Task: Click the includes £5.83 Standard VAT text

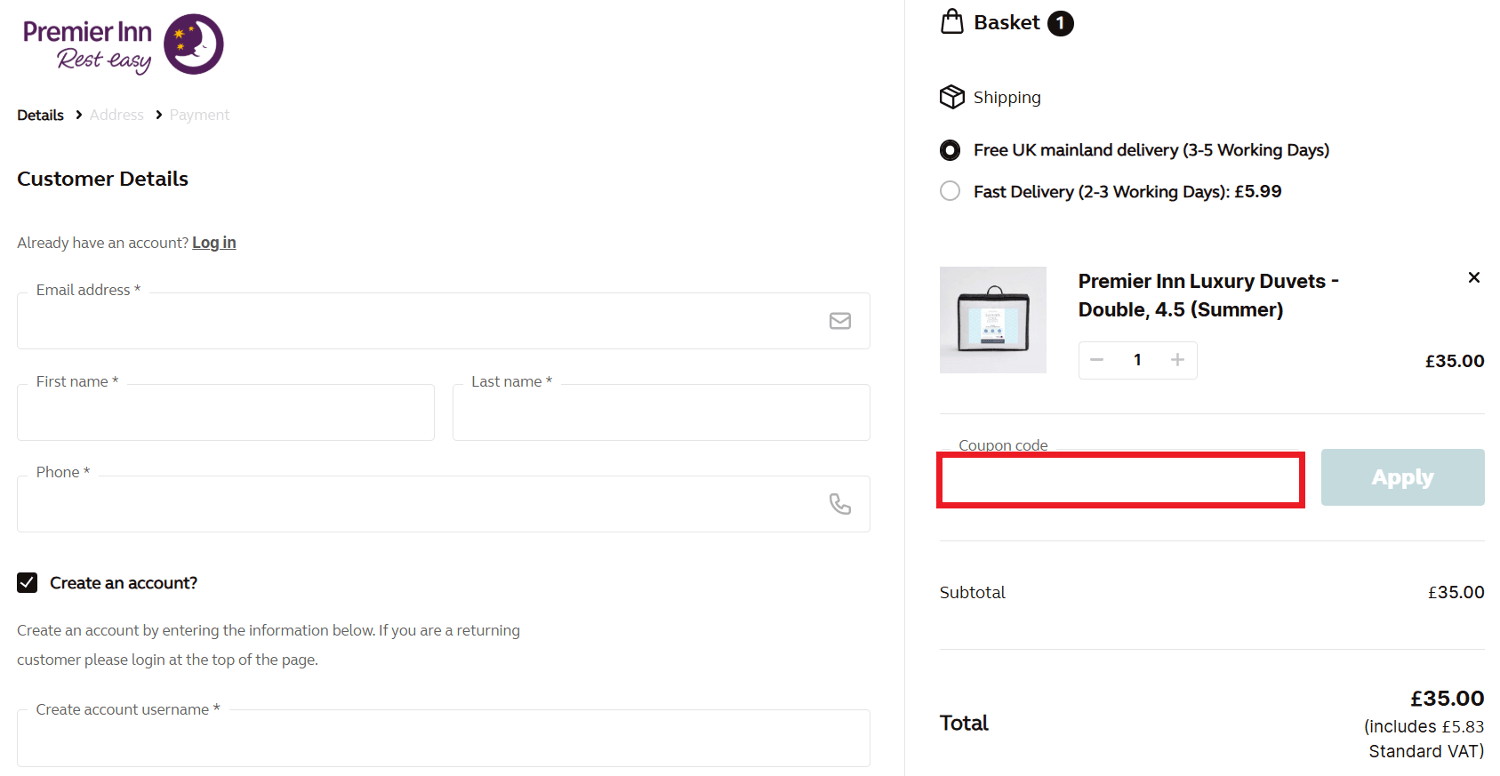Action: [1424, 738]
